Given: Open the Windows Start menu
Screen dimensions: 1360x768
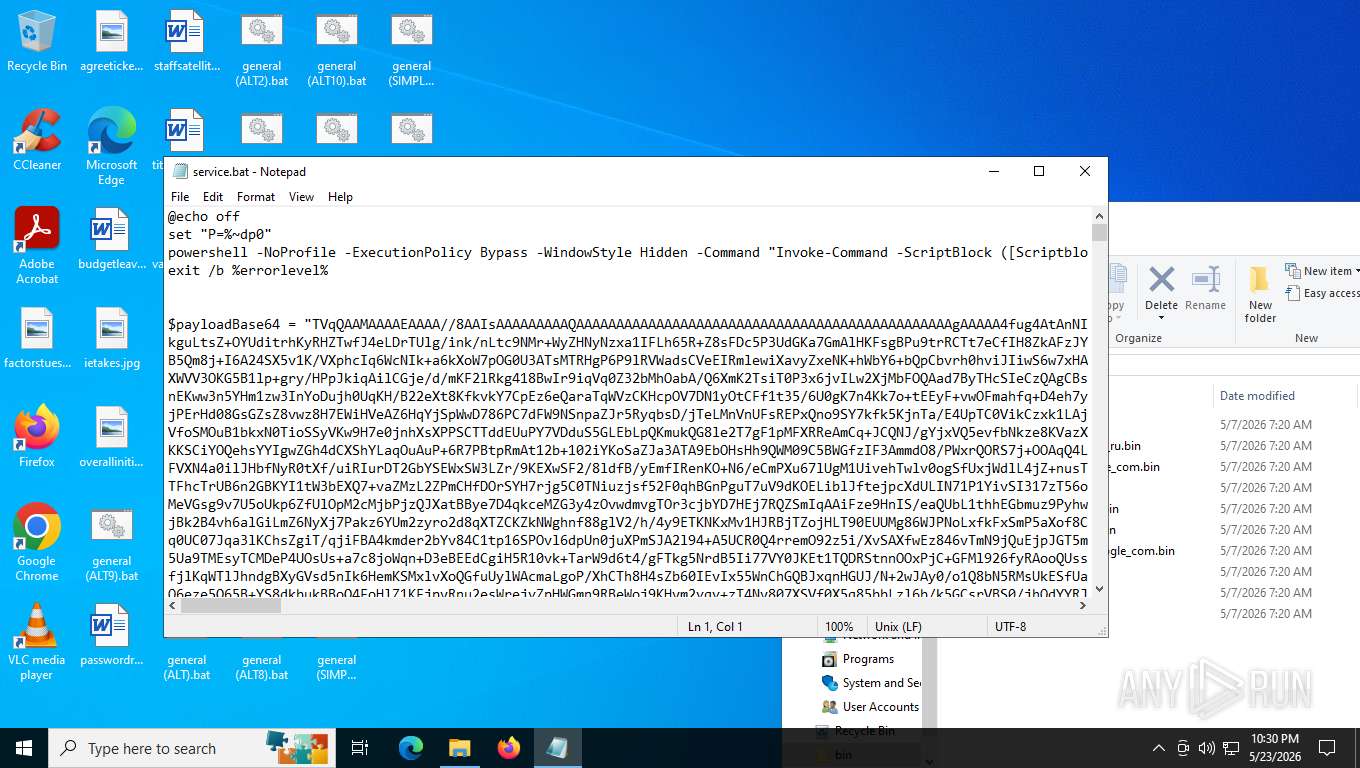Looking at the screenshot, I should (x=24, y=748).
